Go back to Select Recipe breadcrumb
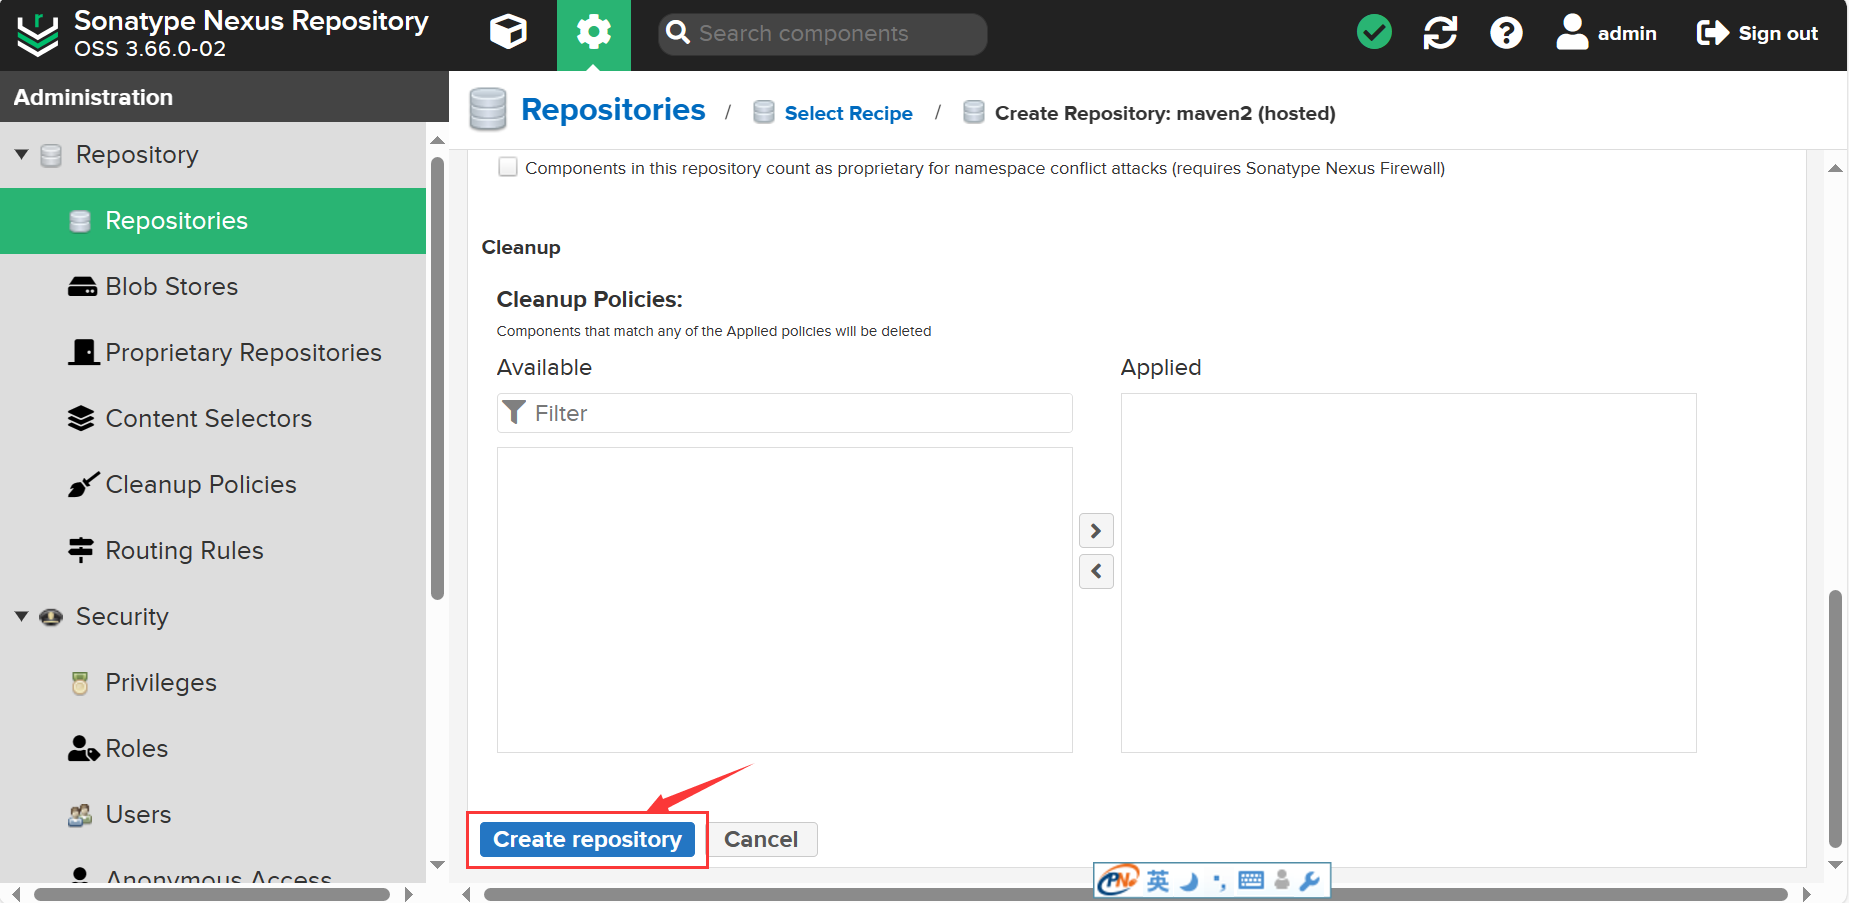 pos(848,113)
